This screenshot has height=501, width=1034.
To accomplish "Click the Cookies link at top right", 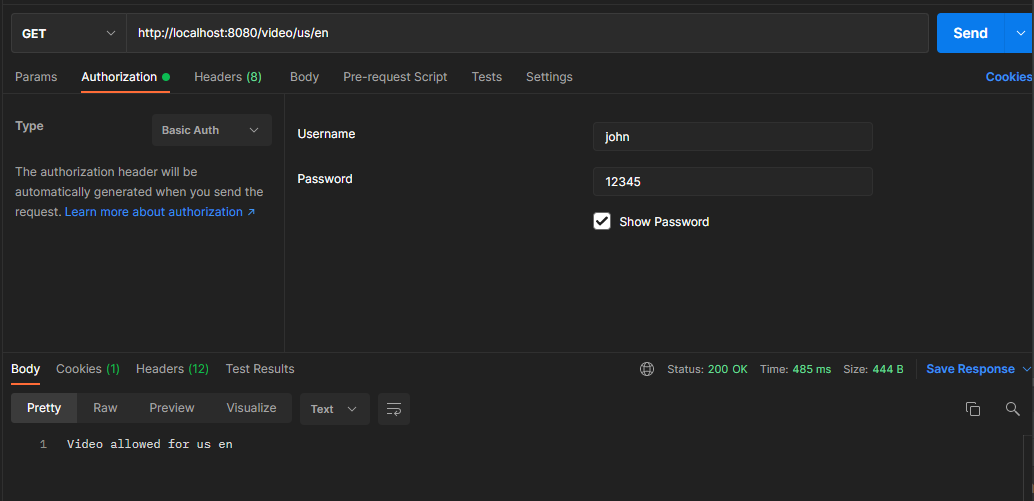I will pyautogui.click(x=1008, y=77).
